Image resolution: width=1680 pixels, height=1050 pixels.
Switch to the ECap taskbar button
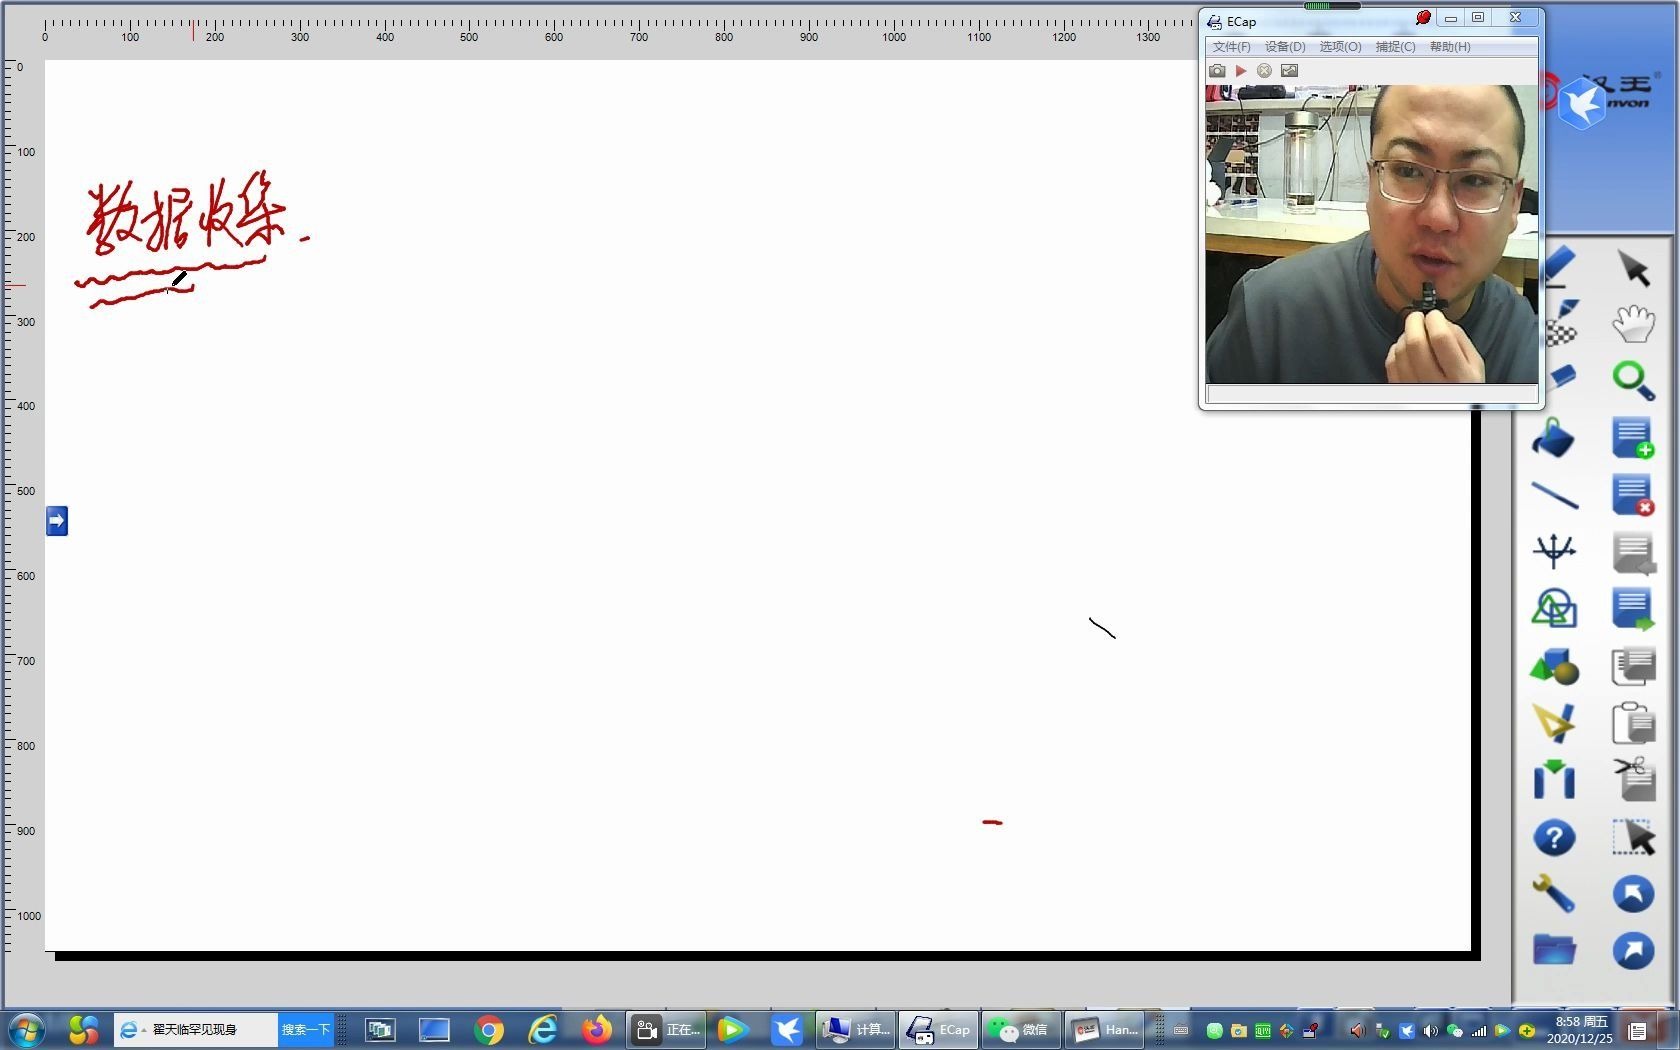[938, 1029]
